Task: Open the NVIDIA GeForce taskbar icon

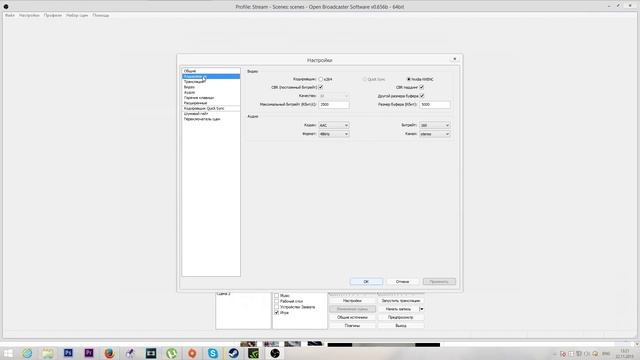Action: click(x=254, y=353)
